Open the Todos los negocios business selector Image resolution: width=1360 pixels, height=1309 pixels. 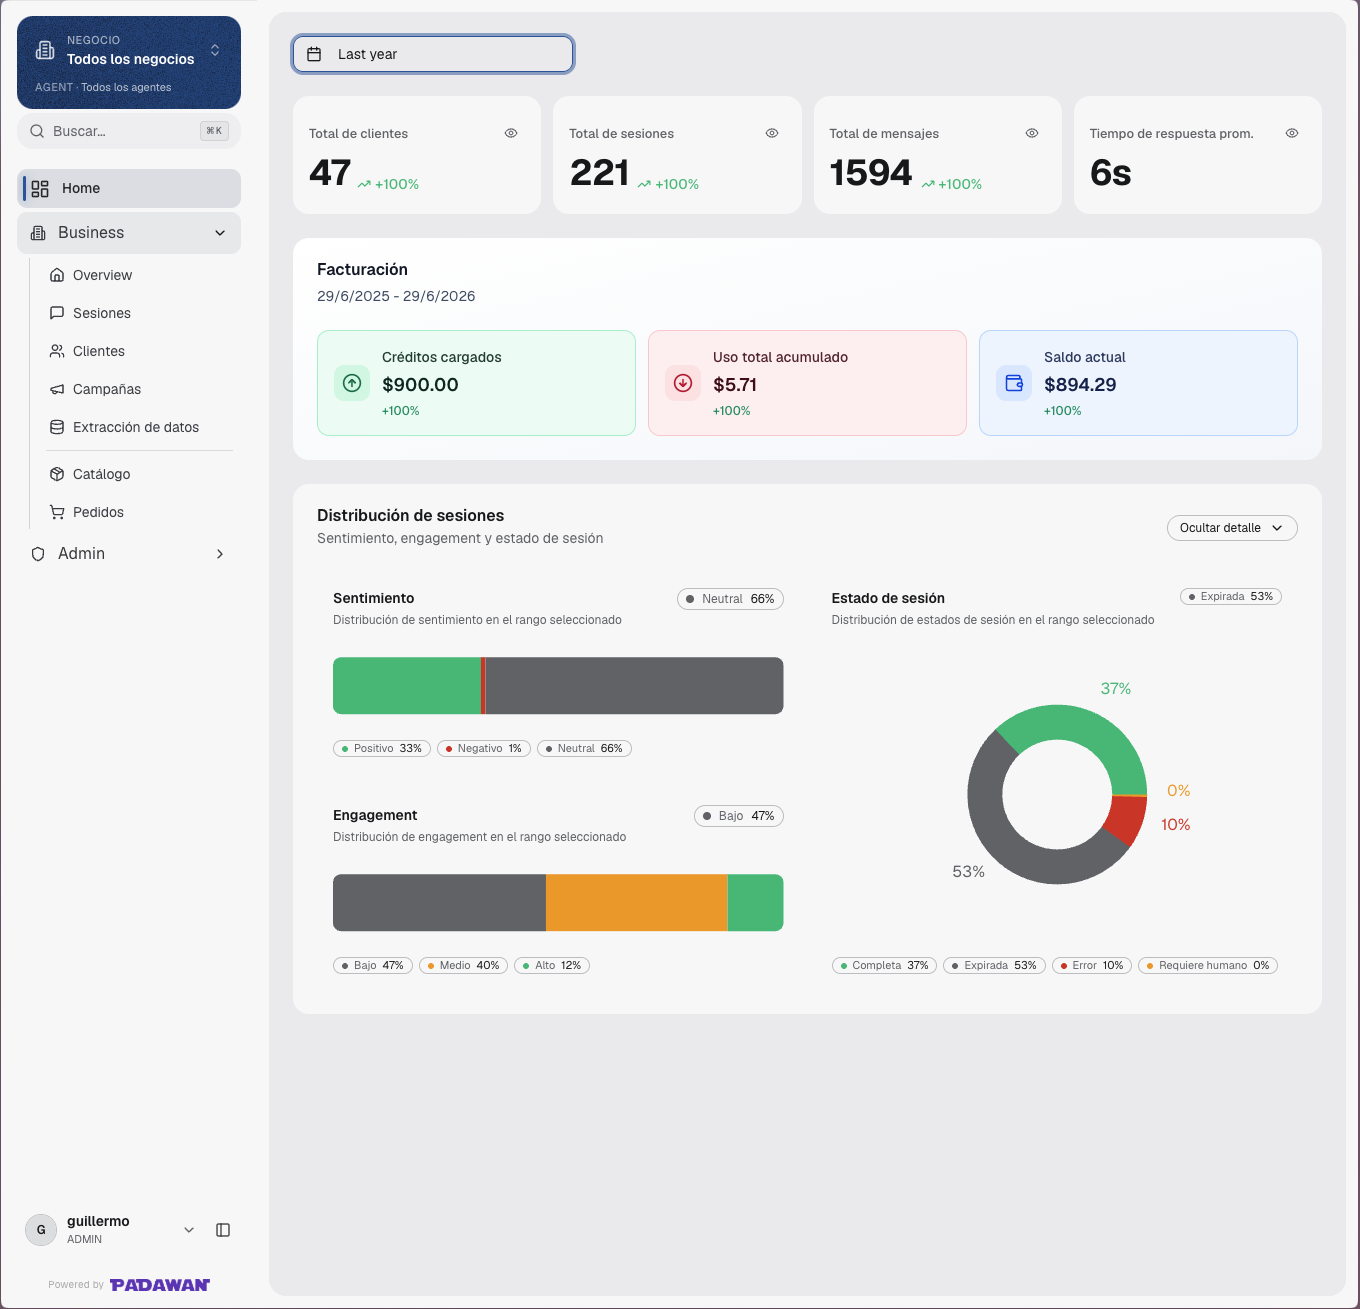pyautogui.click(x=129, y=62)
